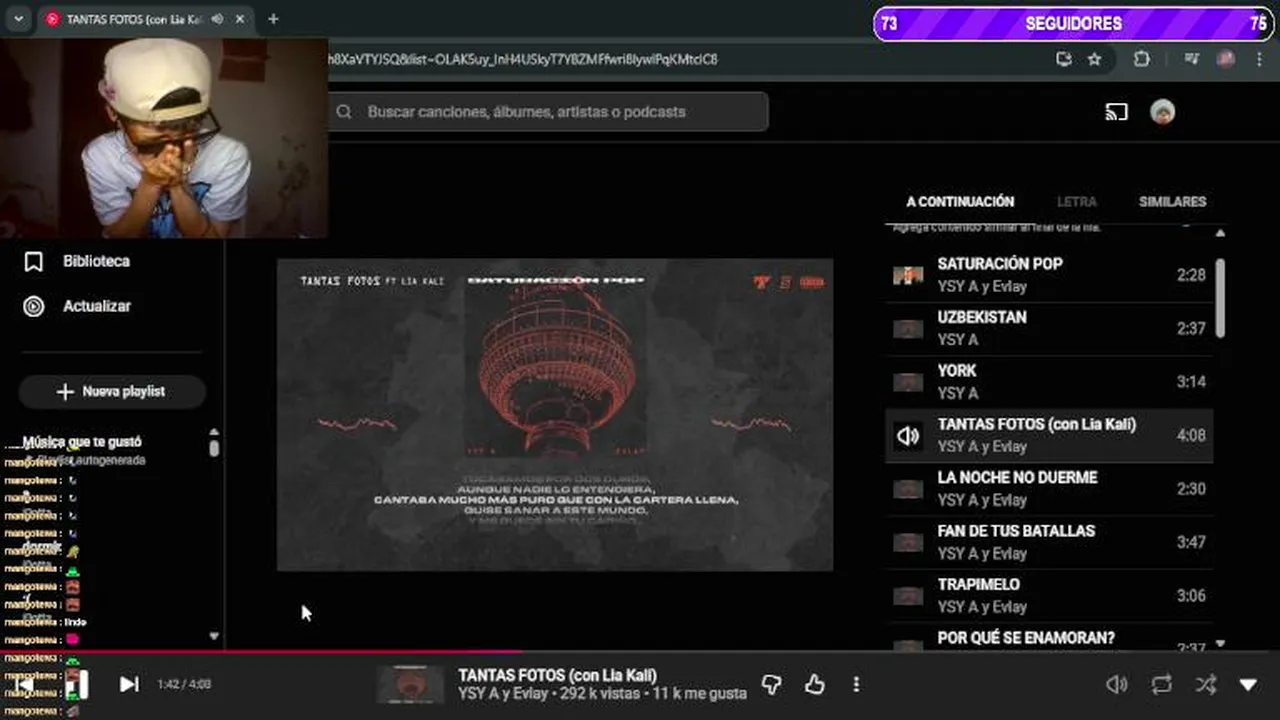Open Chrome's three-dot menu

(1257, 59)
